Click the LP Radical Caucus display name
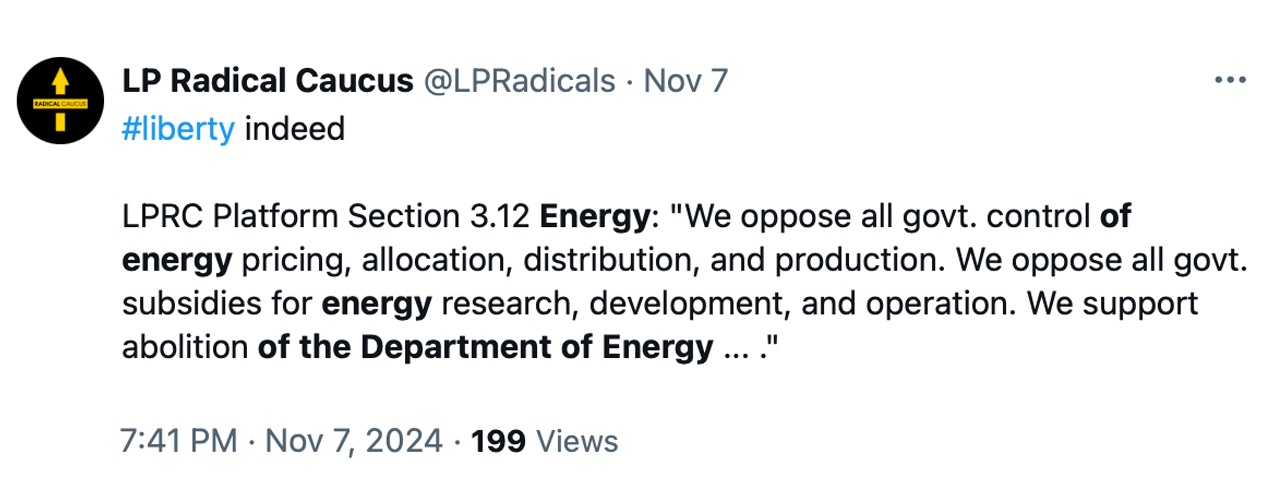Viewport: 1280px width, 500px height. [x=267, y=81]
